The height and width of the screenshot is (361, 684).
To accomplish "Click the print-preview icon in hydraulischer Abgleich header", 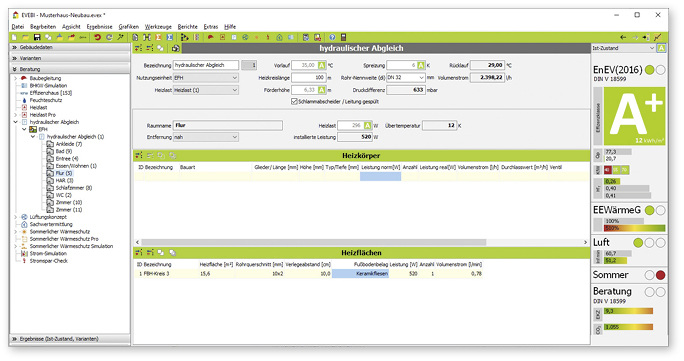I will point(175,48).
